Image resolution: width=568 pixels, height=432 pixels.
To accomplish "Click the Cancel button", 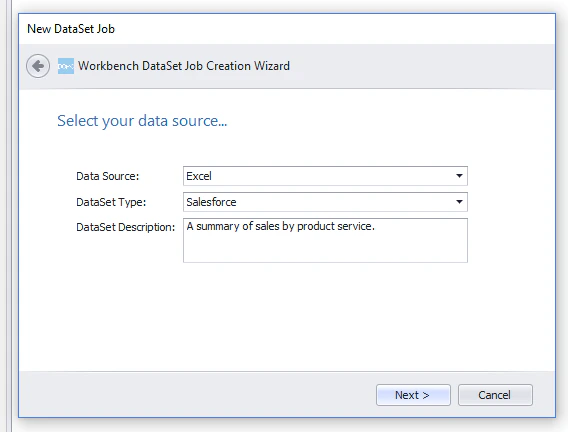I will (x=495, y=395).
